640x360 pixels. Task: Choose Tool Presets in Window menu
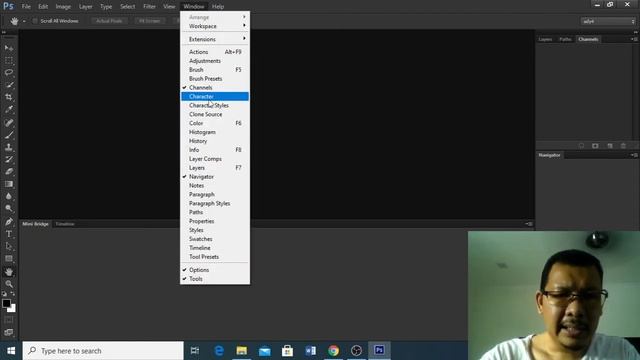pyautogui.click(x=215, y=257)
